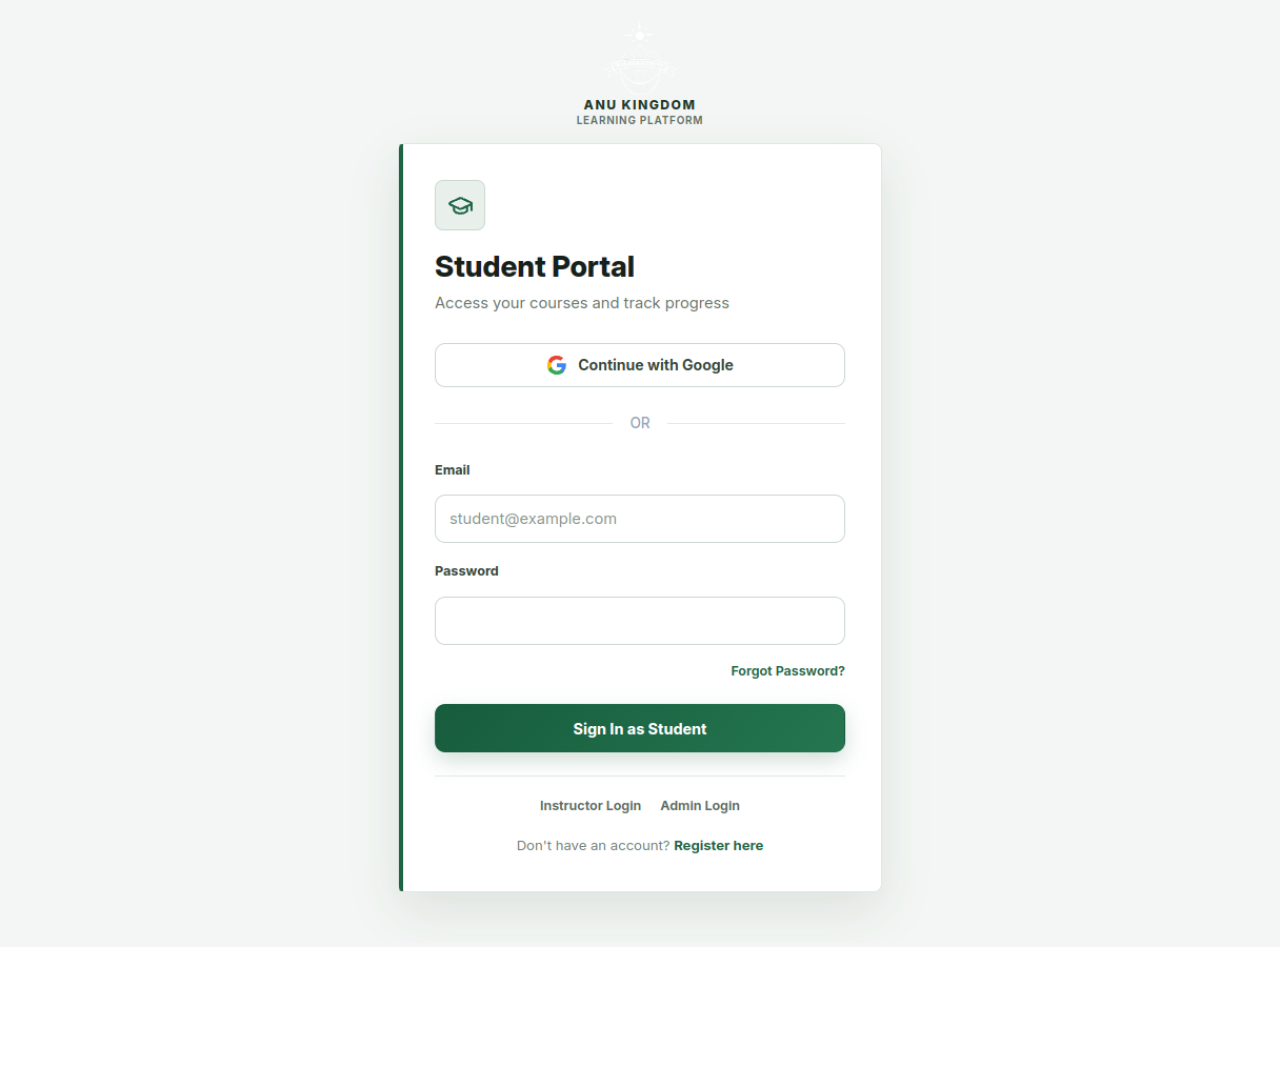The width and height of the screenshot is (1280, 1066).
Task: Go to Admin Login
Action: point(700,806)
